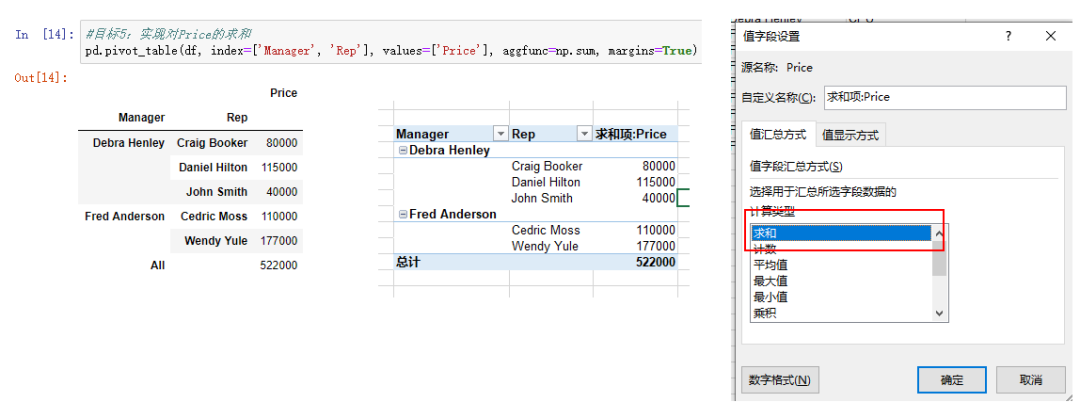
Task: Click Debra Henley in the pandas output
Action: click(129, 143)
